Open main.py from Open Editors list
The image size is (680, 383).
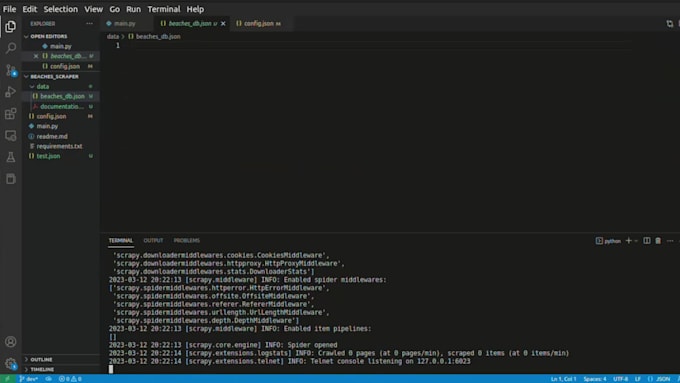coord(61,46)
